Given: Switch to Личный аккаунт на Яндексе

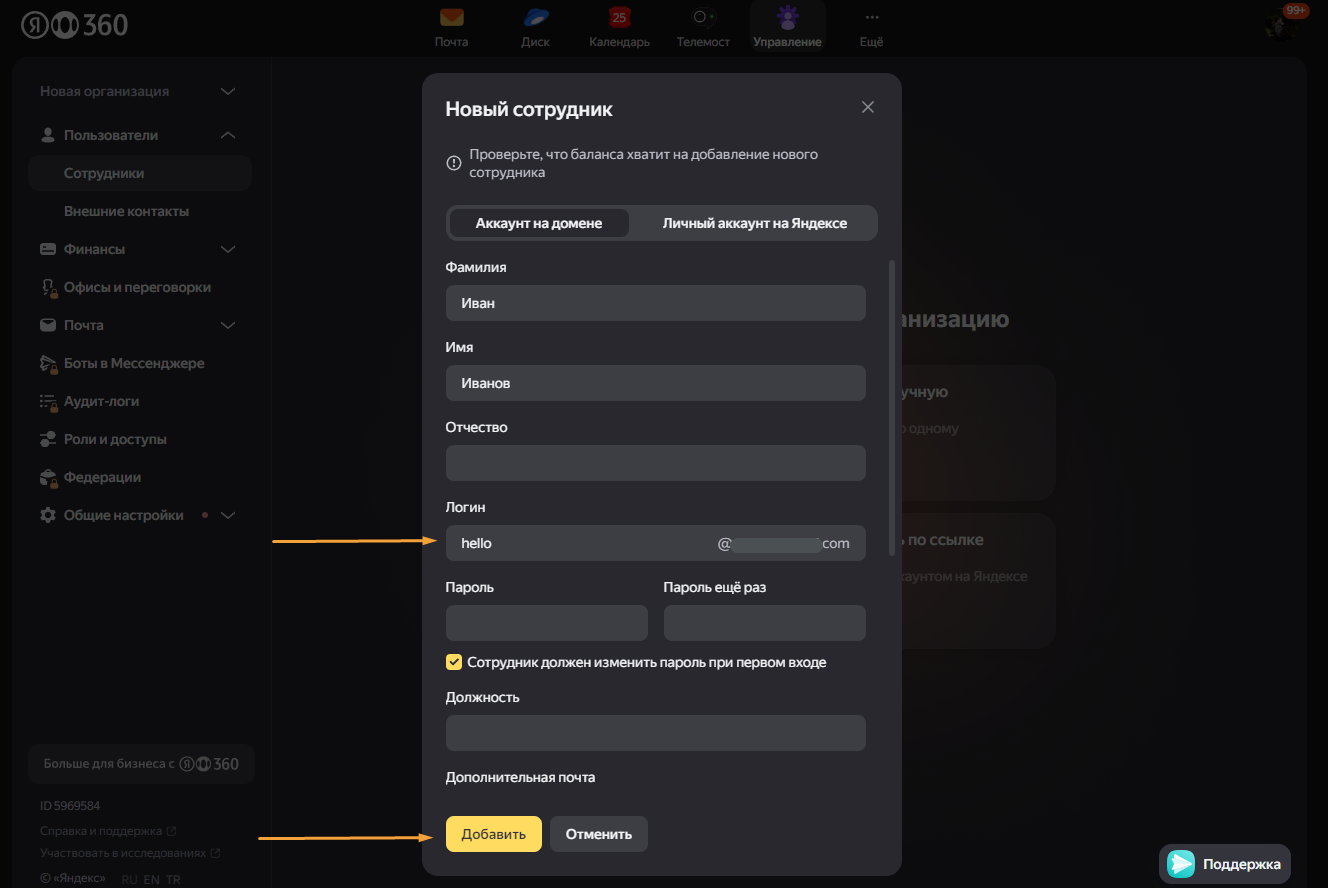Looking at the screenshot, I should [754, 223].
